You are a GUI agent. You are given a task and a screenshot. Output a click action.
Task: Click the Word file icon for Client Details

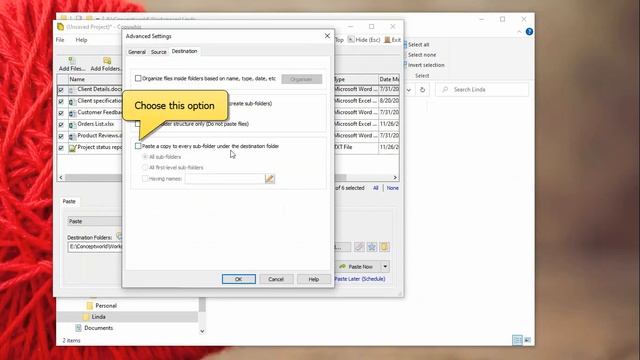[x=72, y=90]
